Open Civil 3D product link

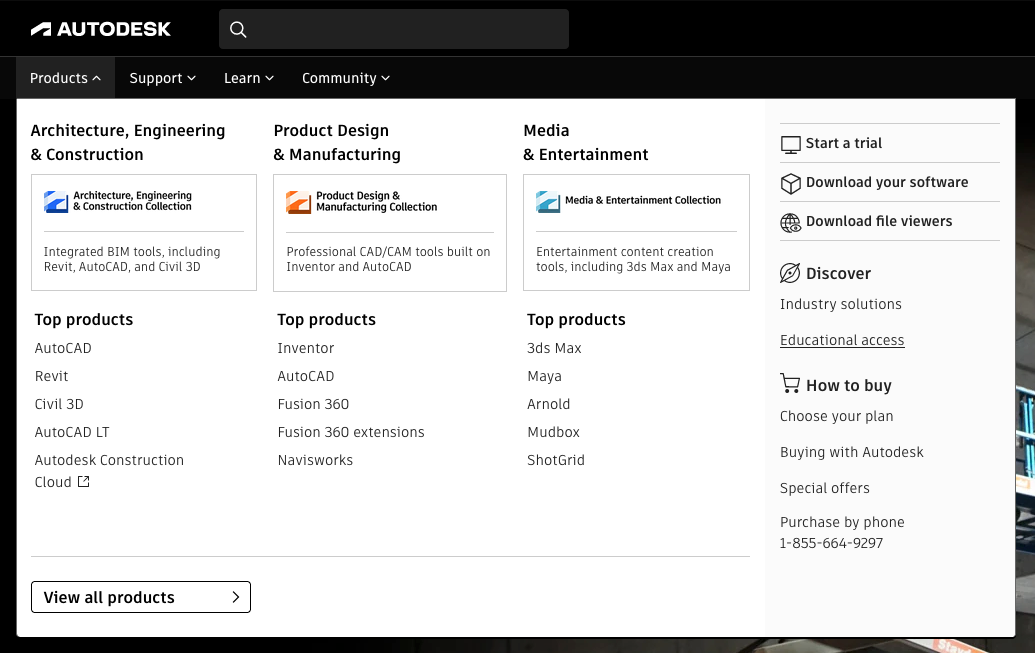coord(59,404)
